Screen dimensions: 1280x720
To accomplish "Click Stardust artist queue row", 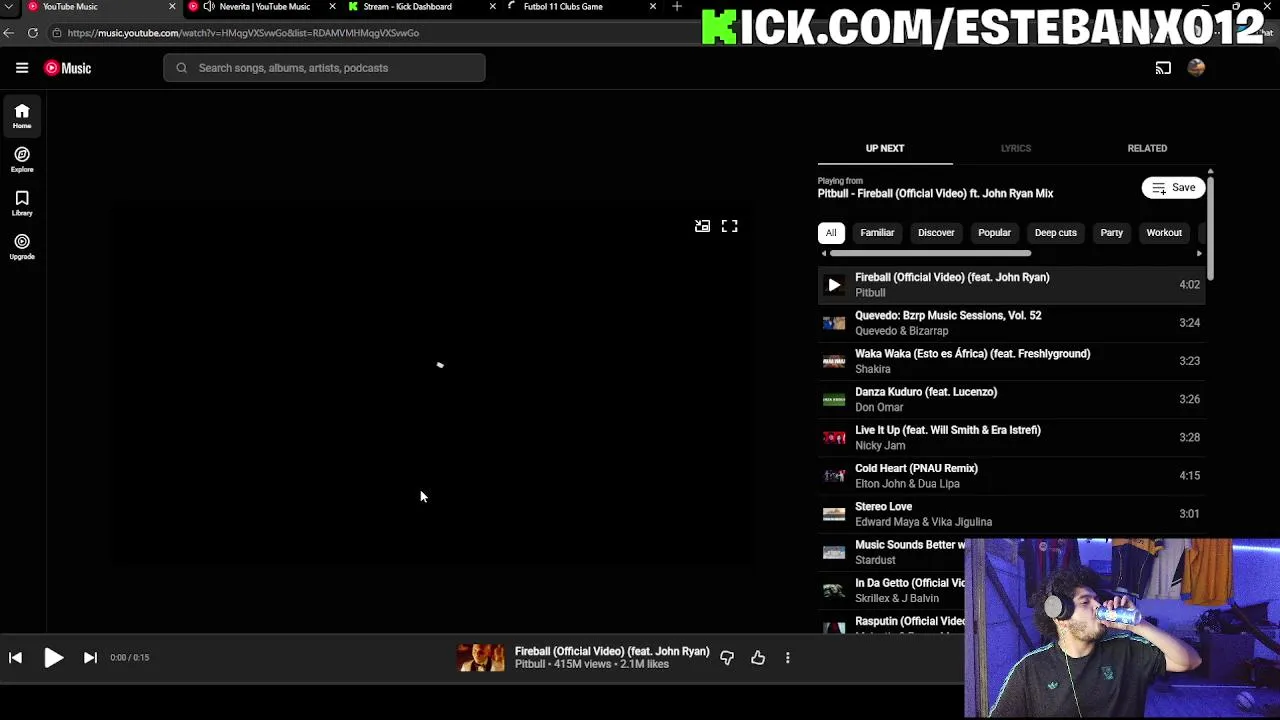I will [x=892, y=552].
